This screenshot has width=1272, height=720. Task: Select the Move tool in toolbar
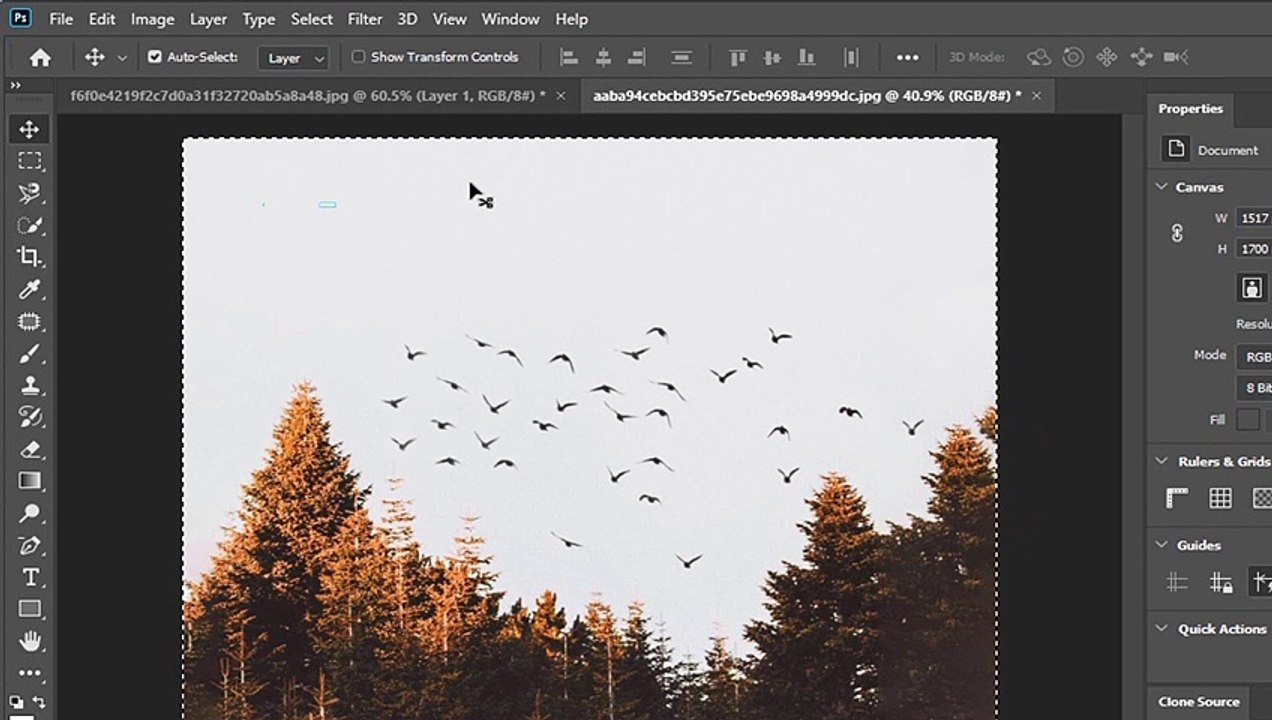click(x=29, y=129)
